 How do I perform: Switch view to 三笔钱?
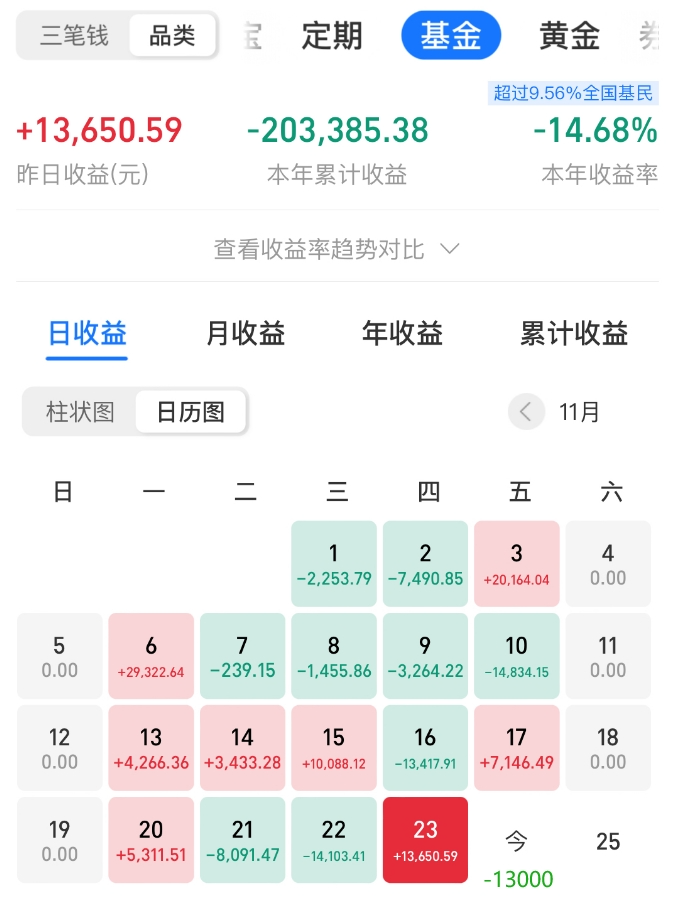74,36
